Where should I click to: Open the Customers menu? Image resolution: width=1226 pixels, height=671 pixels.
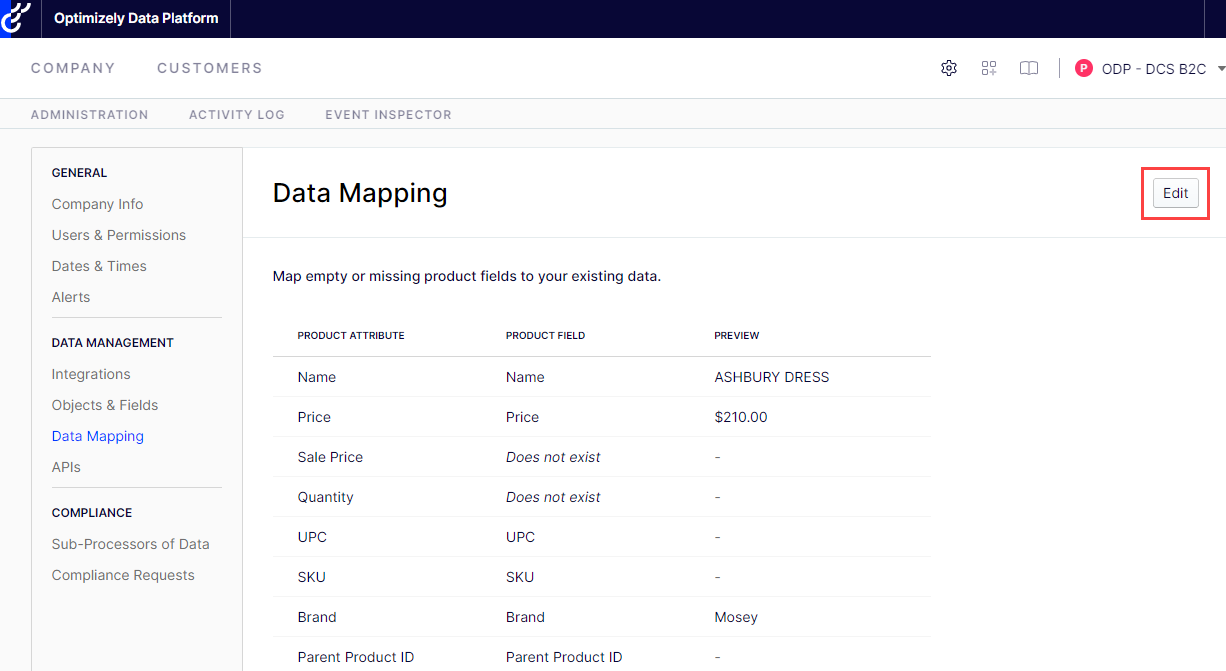pos(209,68)
